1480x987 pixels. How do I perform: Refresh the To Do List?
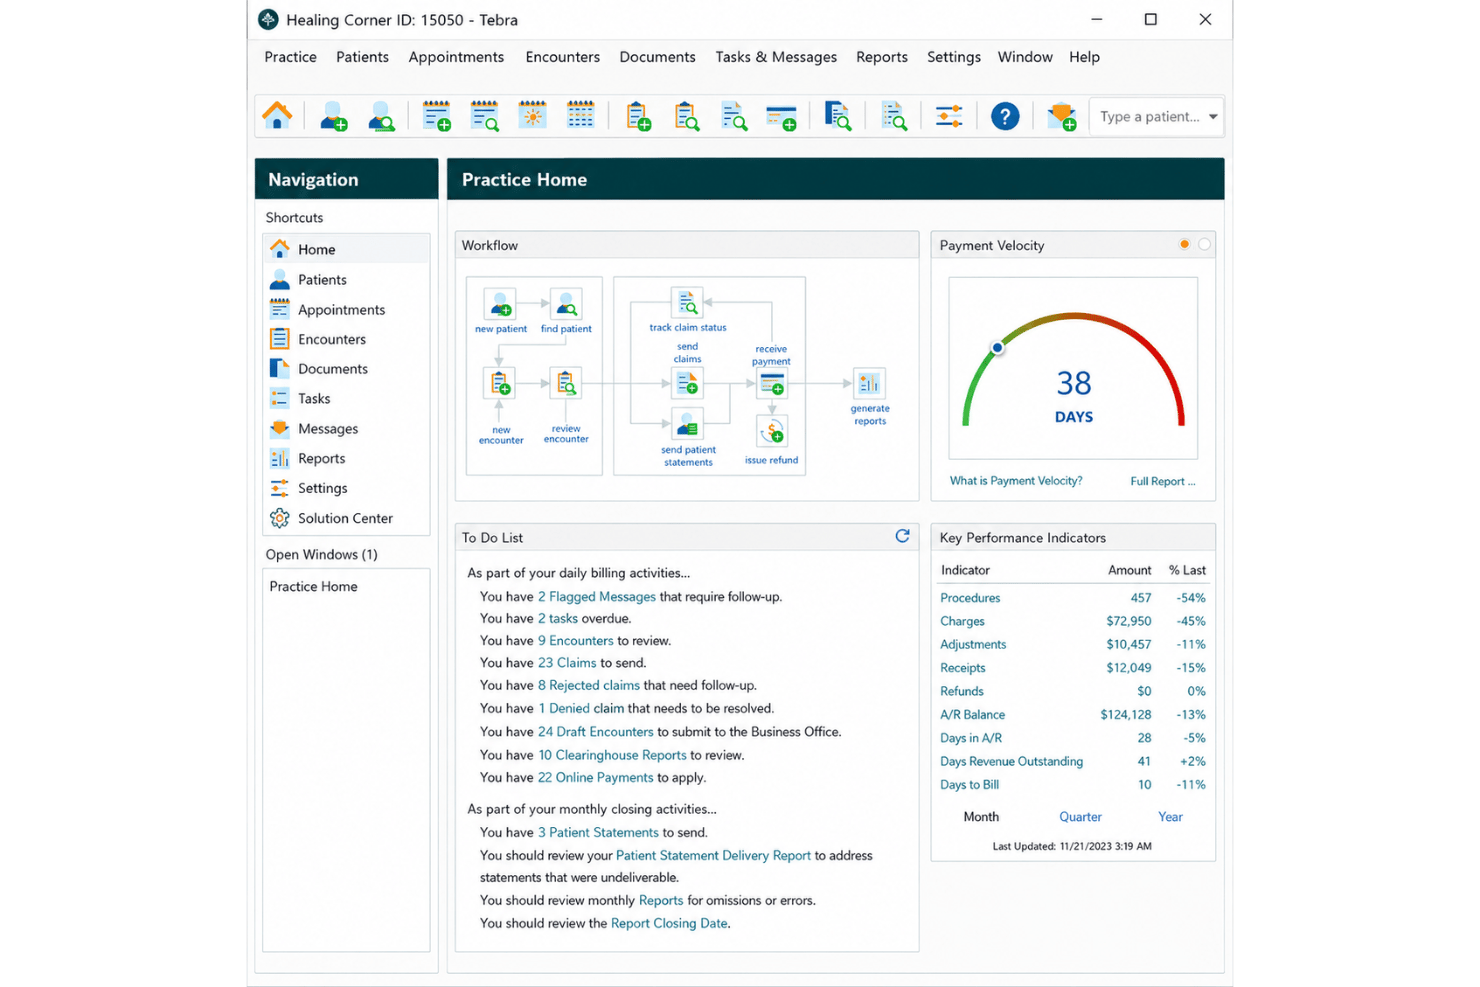click(902, 536)
